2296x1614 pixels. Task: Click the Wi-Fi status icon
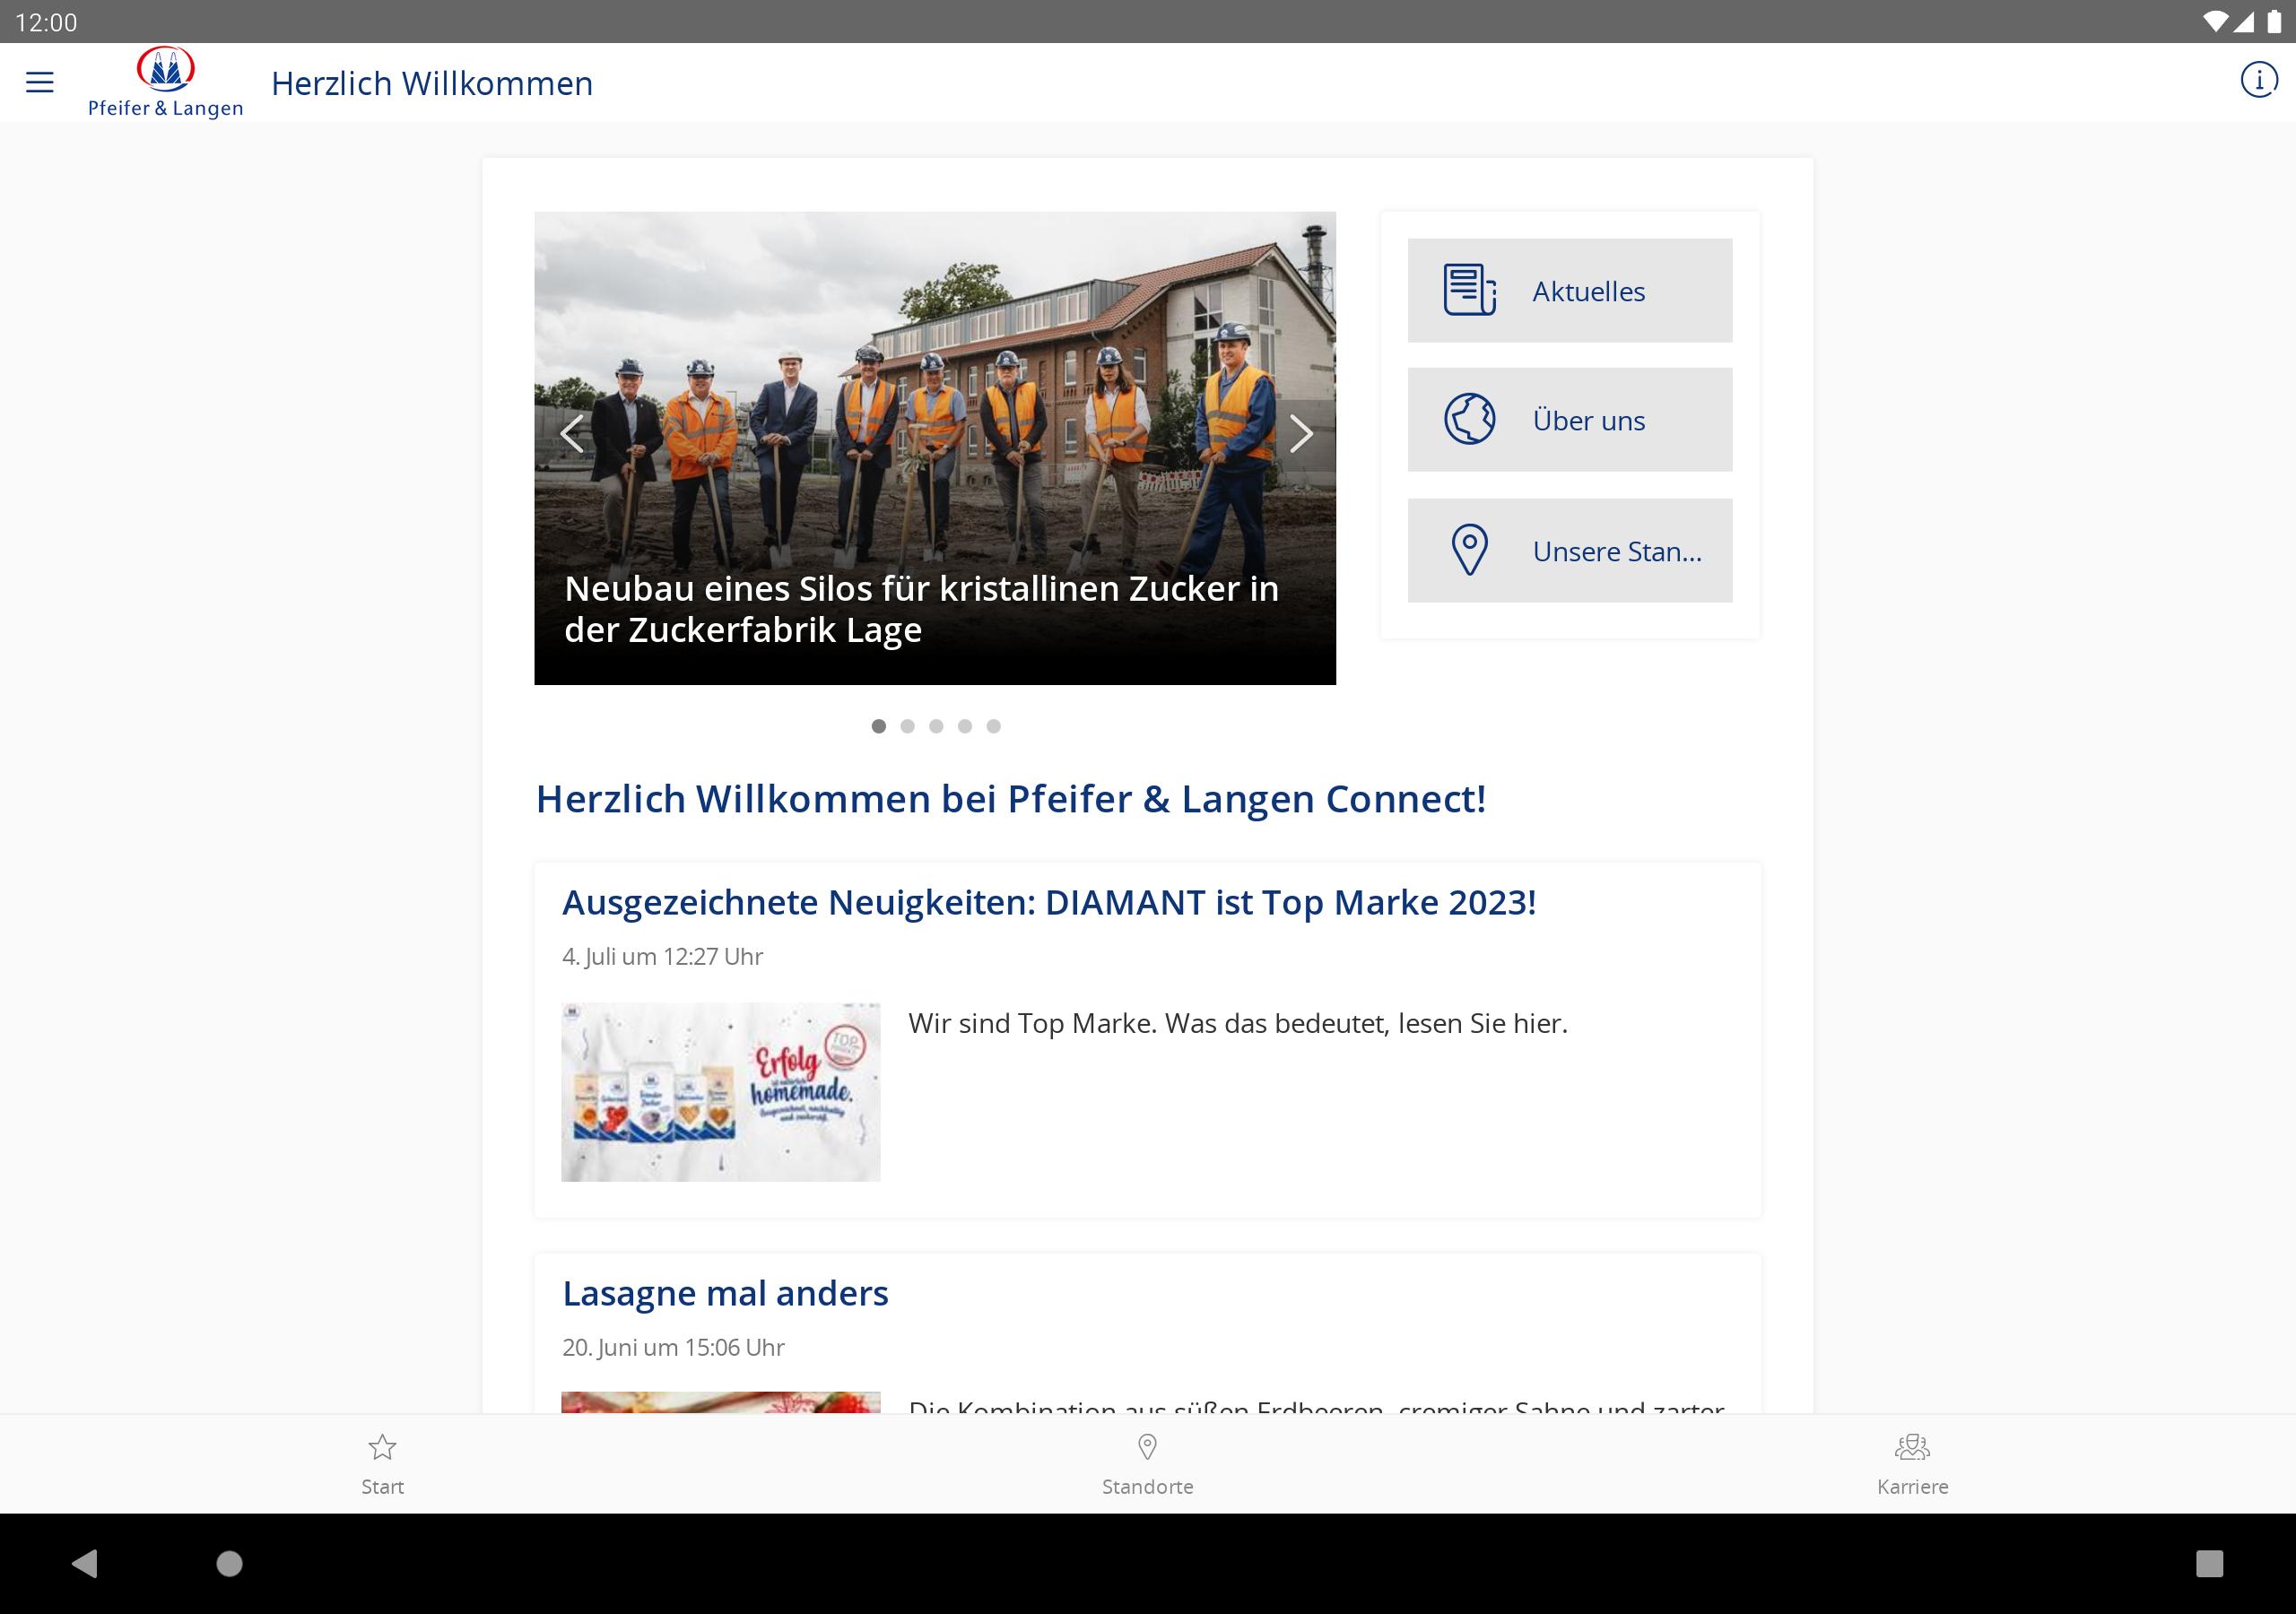click(2216, 21)
